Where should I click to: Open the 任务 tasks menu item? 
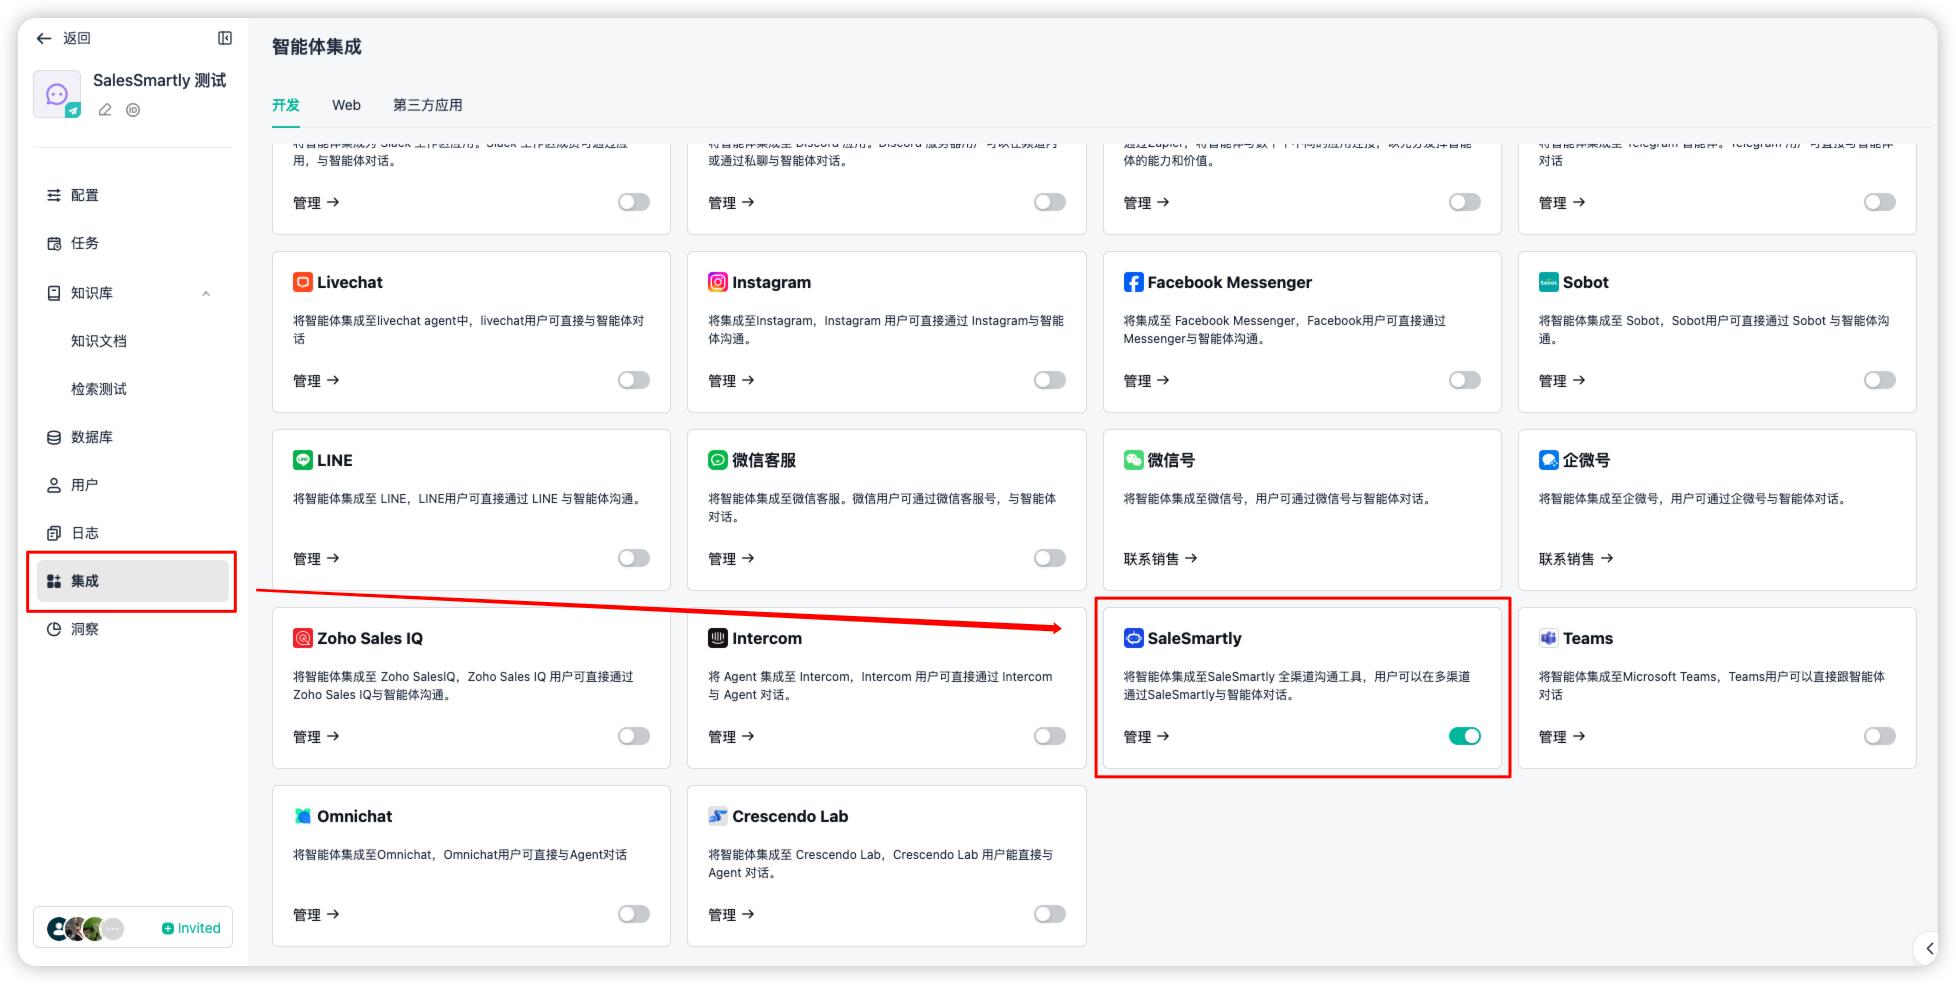(133, 243)
